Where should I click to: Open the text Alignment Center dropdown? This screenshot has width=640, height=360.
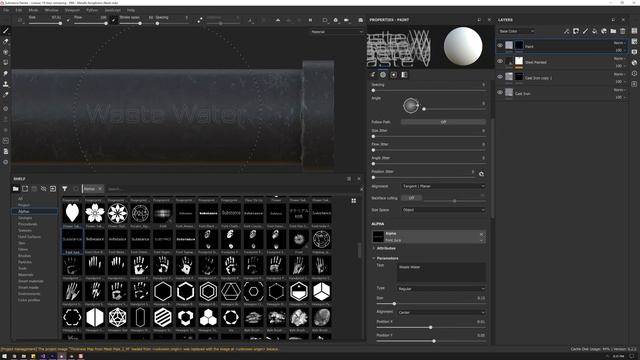click(x=441, y=313)
